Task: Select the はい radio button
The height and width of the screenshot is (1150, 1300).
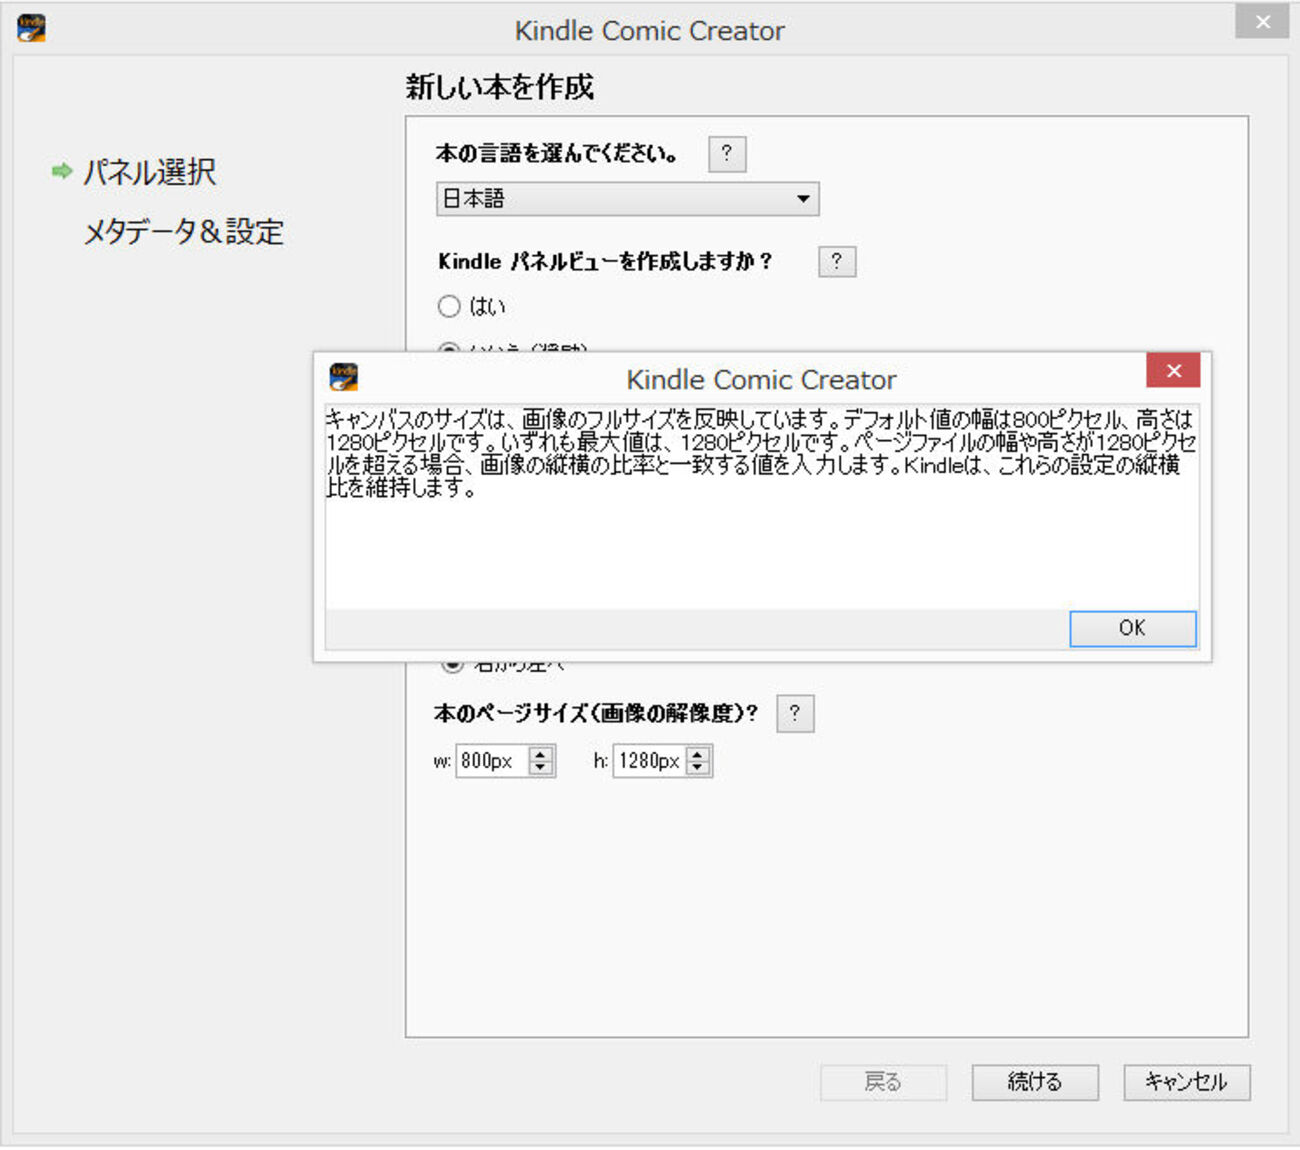Action: pyautogui.click(x=449, y=306)
